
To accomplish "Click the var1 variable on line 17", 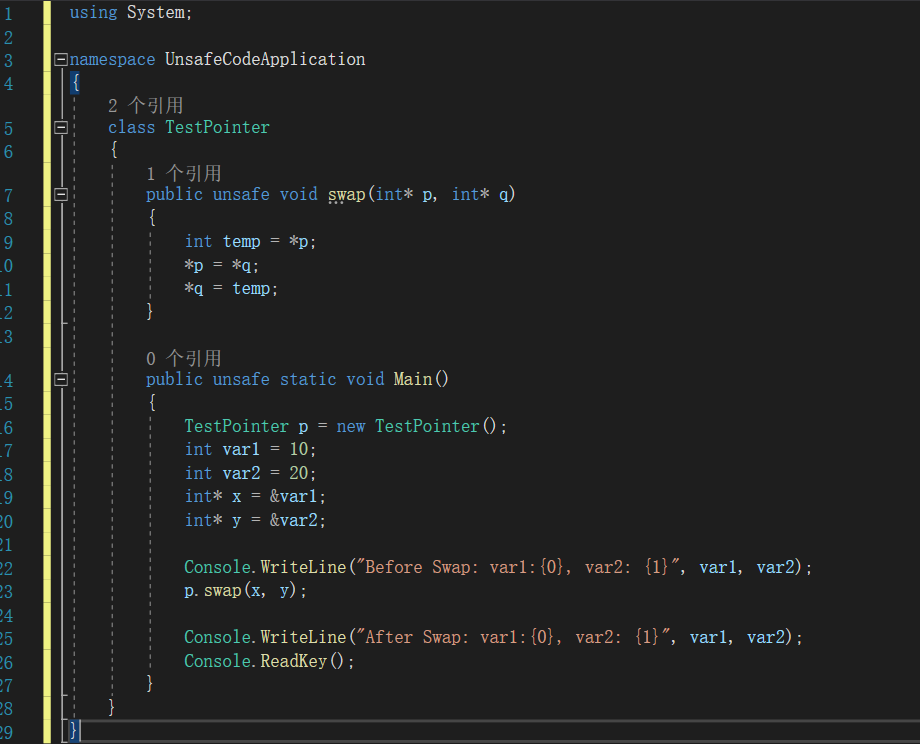I will 240,449.
